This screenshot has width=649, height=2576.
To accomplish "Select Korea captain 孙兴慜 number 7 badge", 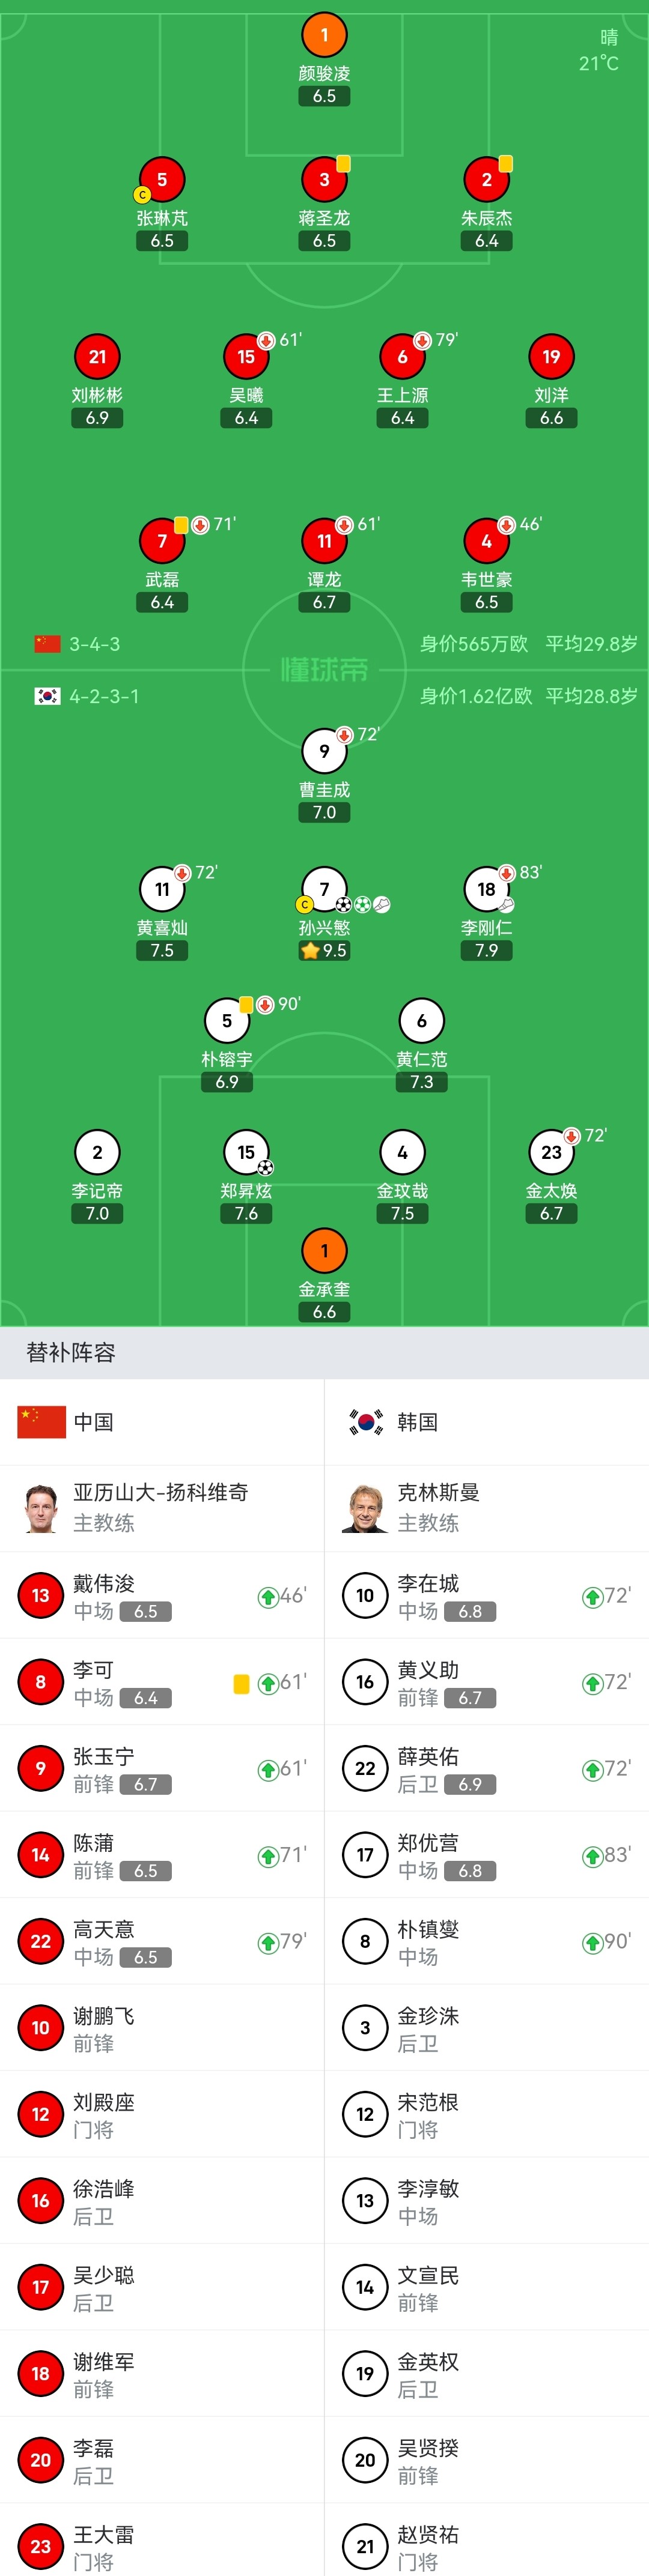I will click(x=324, y=889).
